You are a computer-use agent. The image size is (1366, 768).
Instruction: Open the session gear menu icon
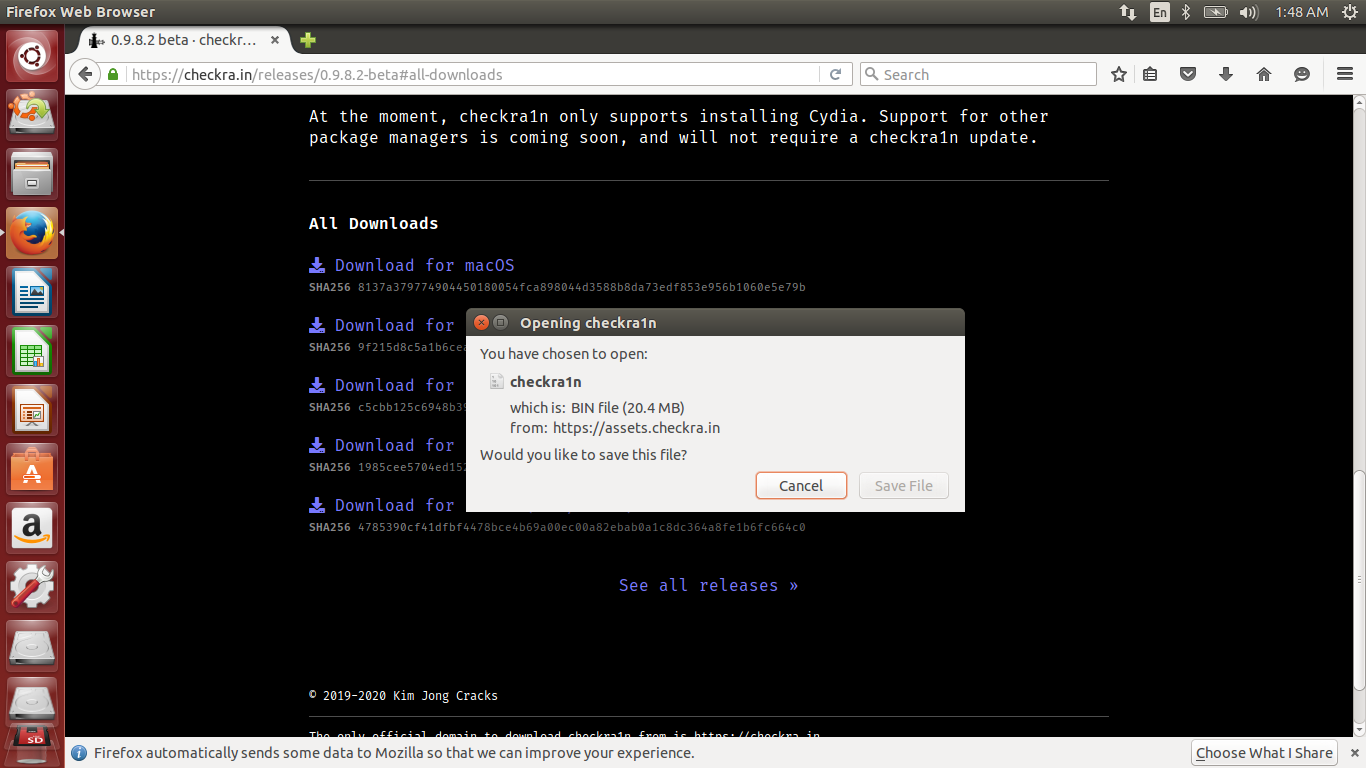[x=1348, y=12]
